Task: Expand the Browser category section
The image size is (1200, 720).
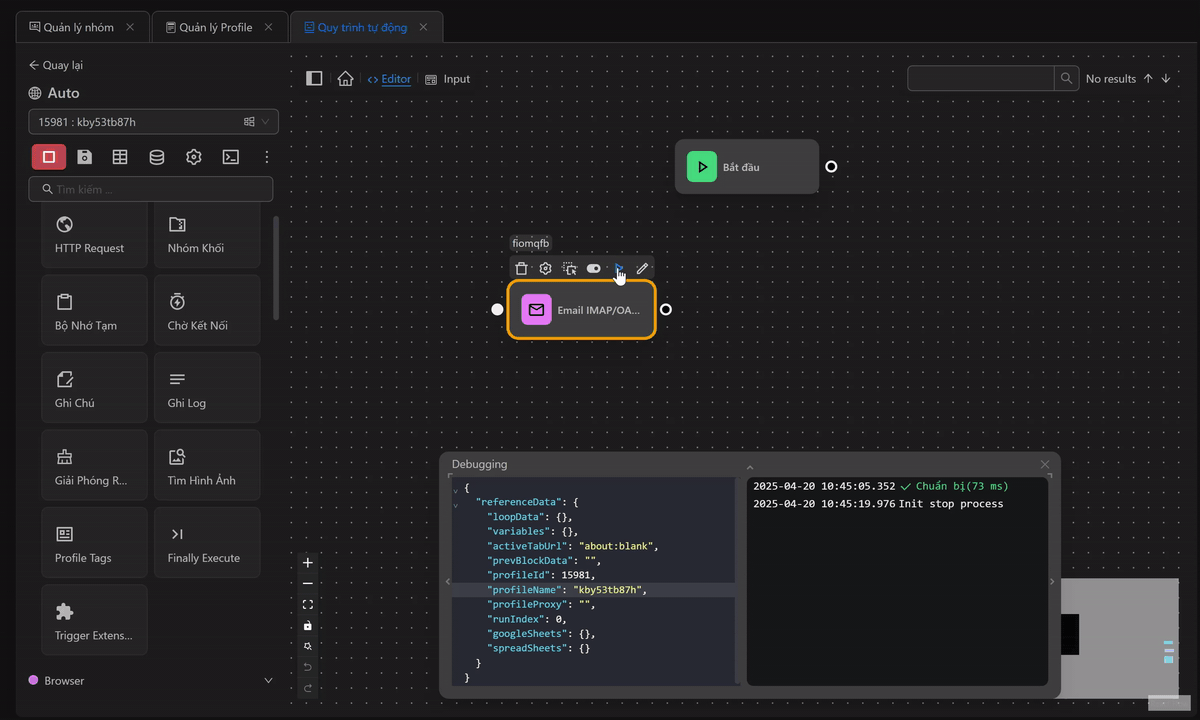Action: click(x=150, y=681)
